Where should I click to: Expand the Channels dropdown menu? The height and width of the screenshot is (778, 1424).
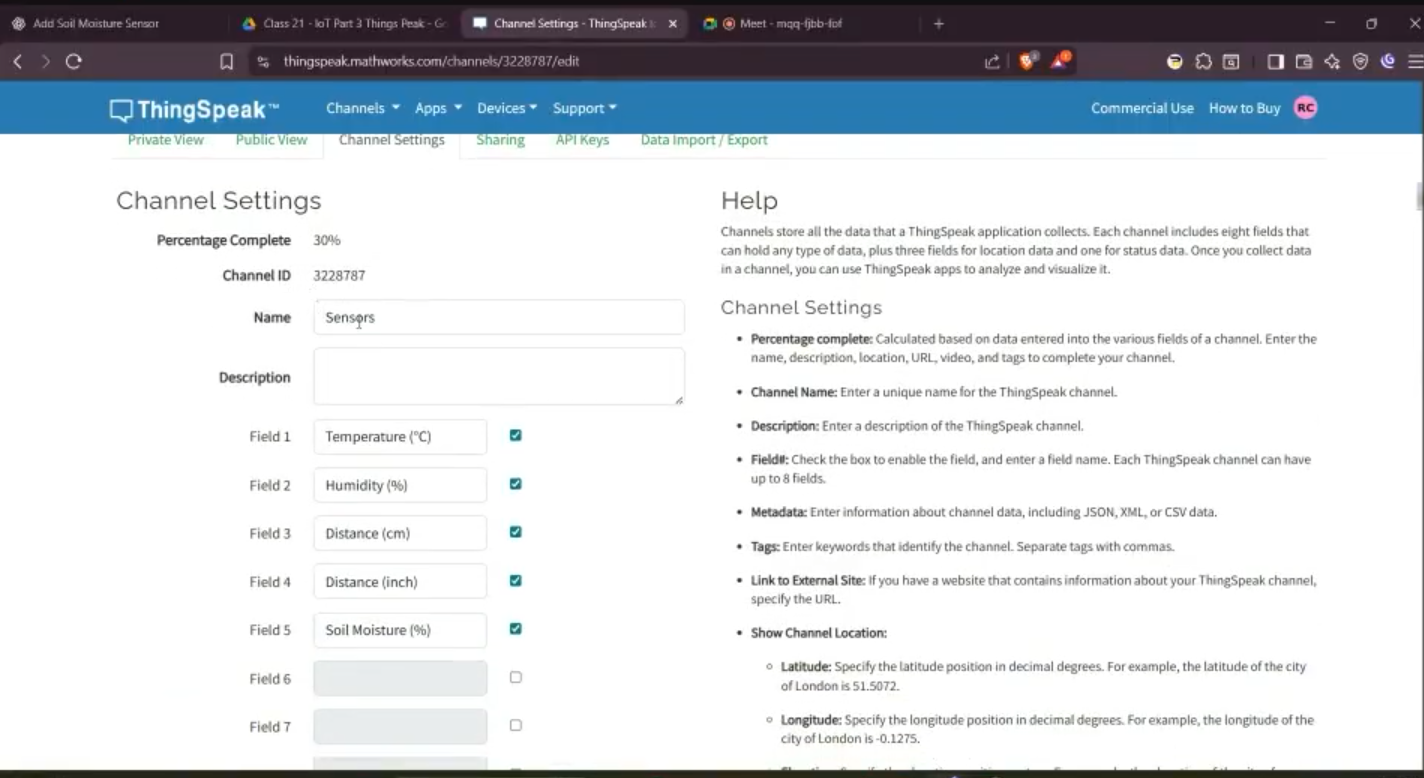(362, 108)
